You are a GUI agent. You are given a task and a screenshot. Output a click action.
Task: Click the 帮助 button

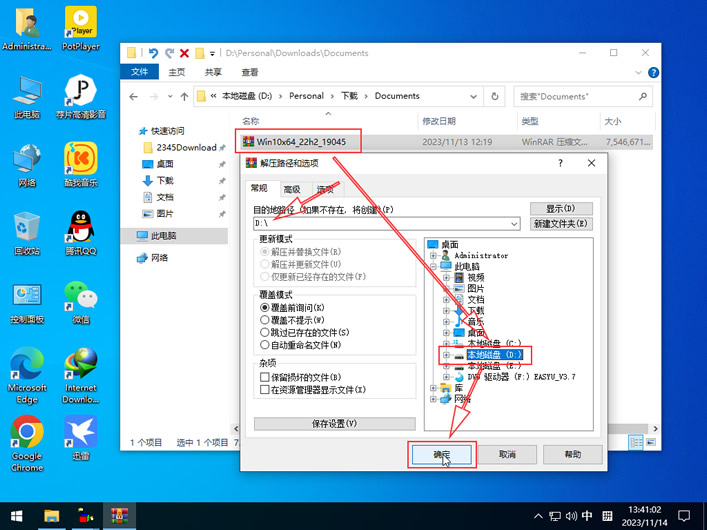point(573,455)
